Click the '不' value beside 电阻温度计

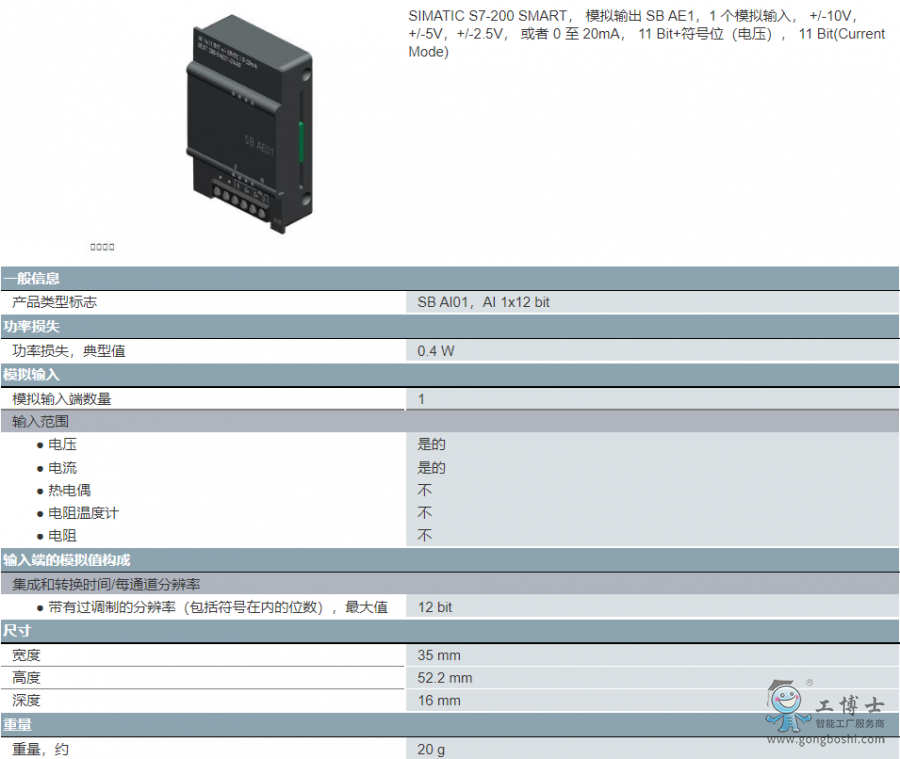click(x=425, y=513)
